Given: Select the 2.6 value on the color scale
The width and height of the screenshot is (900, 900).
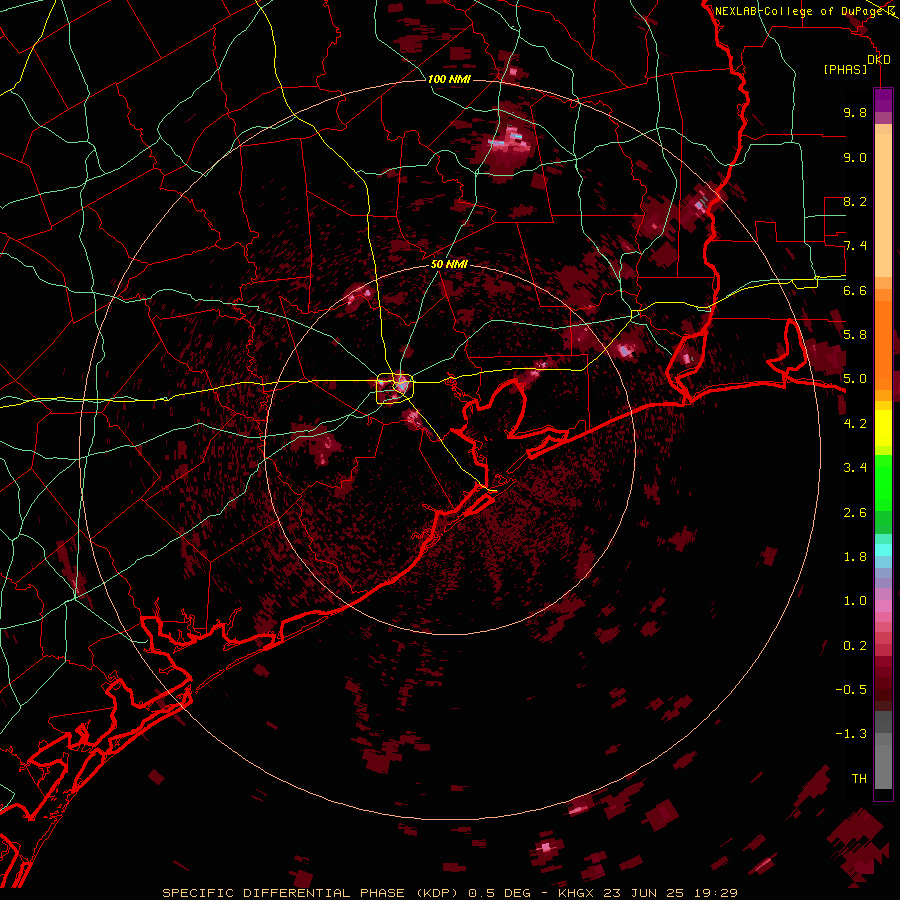Looking at the screenshot, I should [855, 512].
